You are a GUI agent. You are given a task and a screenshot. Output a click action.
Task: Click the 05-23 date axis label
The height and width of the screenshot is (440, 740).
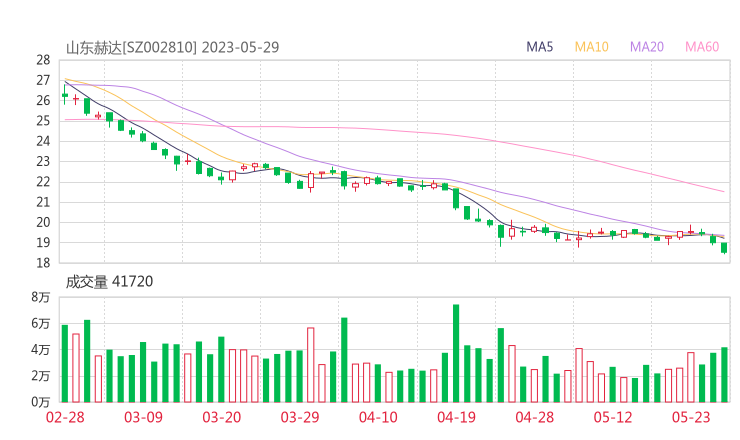click(691, 418)
